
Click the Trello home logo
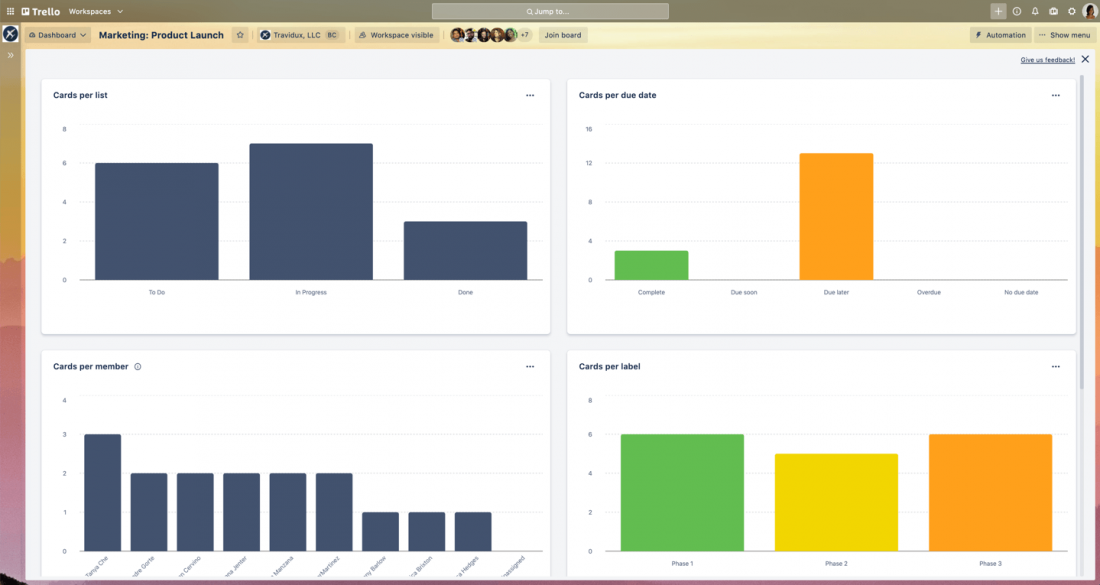click(x=37, y=11)
